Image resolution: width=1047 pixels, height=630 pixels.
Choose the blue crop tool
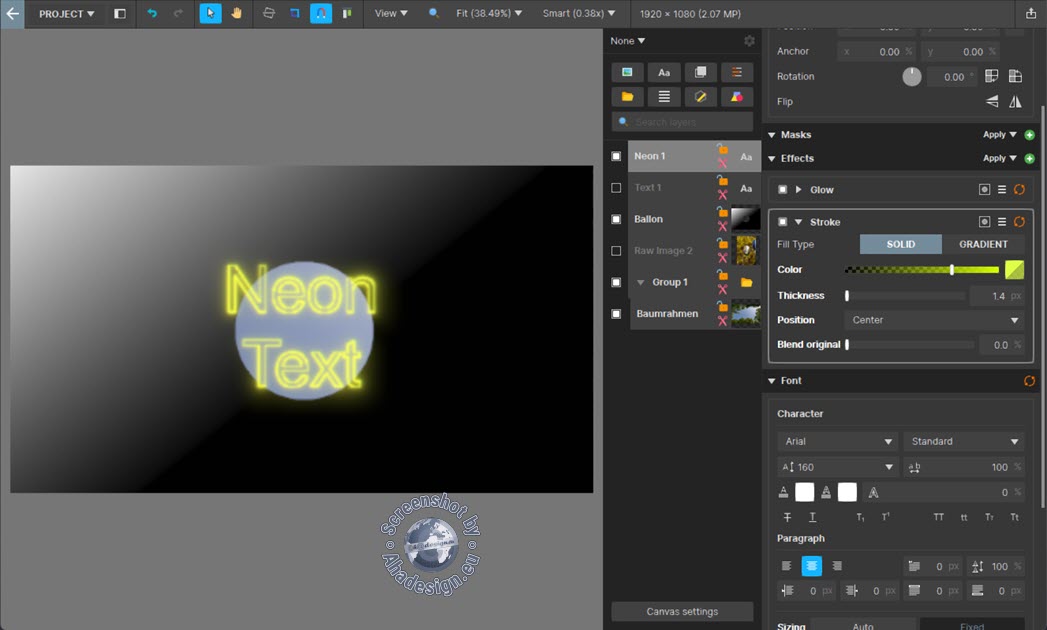[294, 13]
